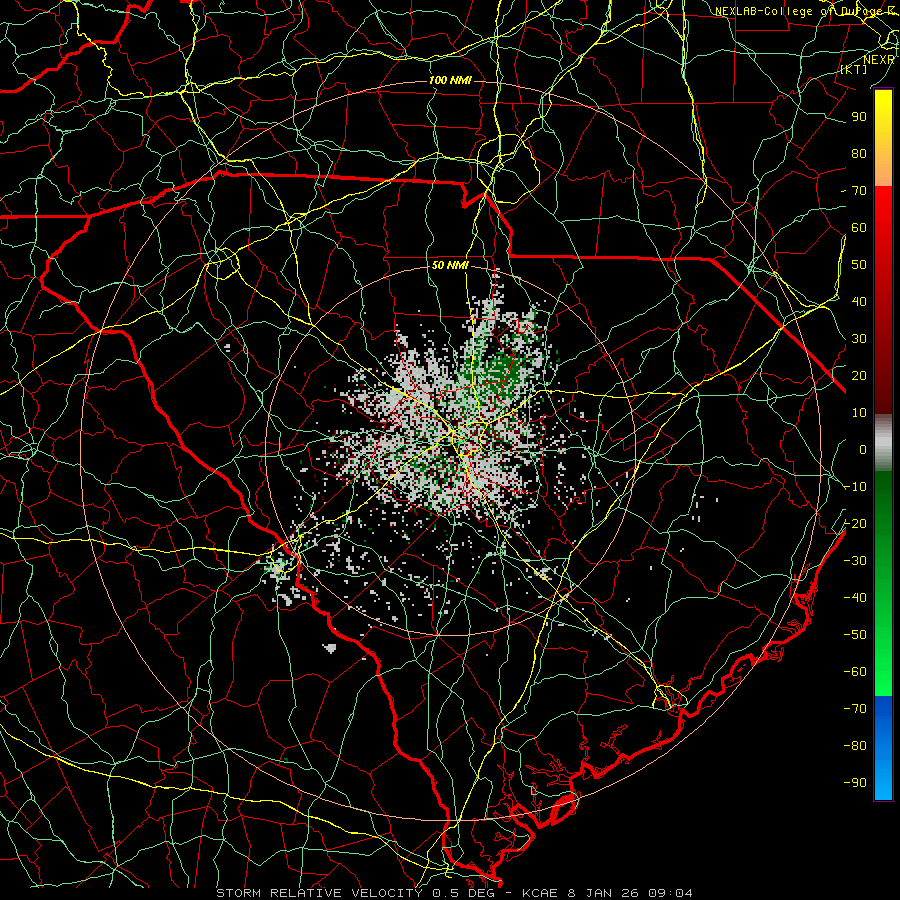
Task: Click the 30 value on the velocity scale
Action: pyautogui.click(x=859, y=339)
